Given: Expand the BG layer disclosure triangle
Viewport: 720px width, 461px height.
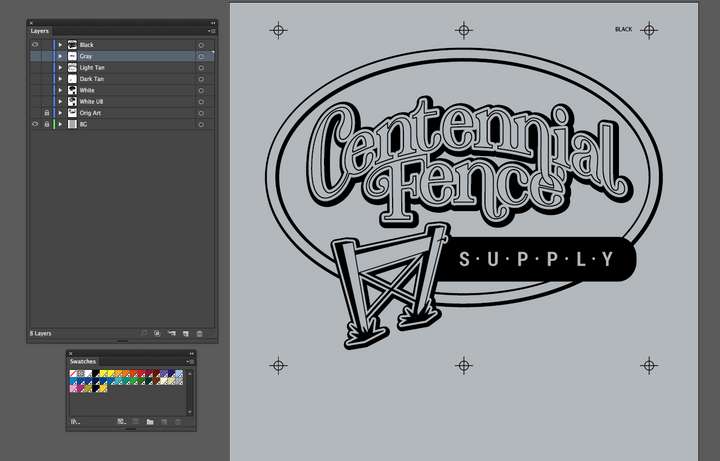Looking at the screenshot, I should coord(60,124).
